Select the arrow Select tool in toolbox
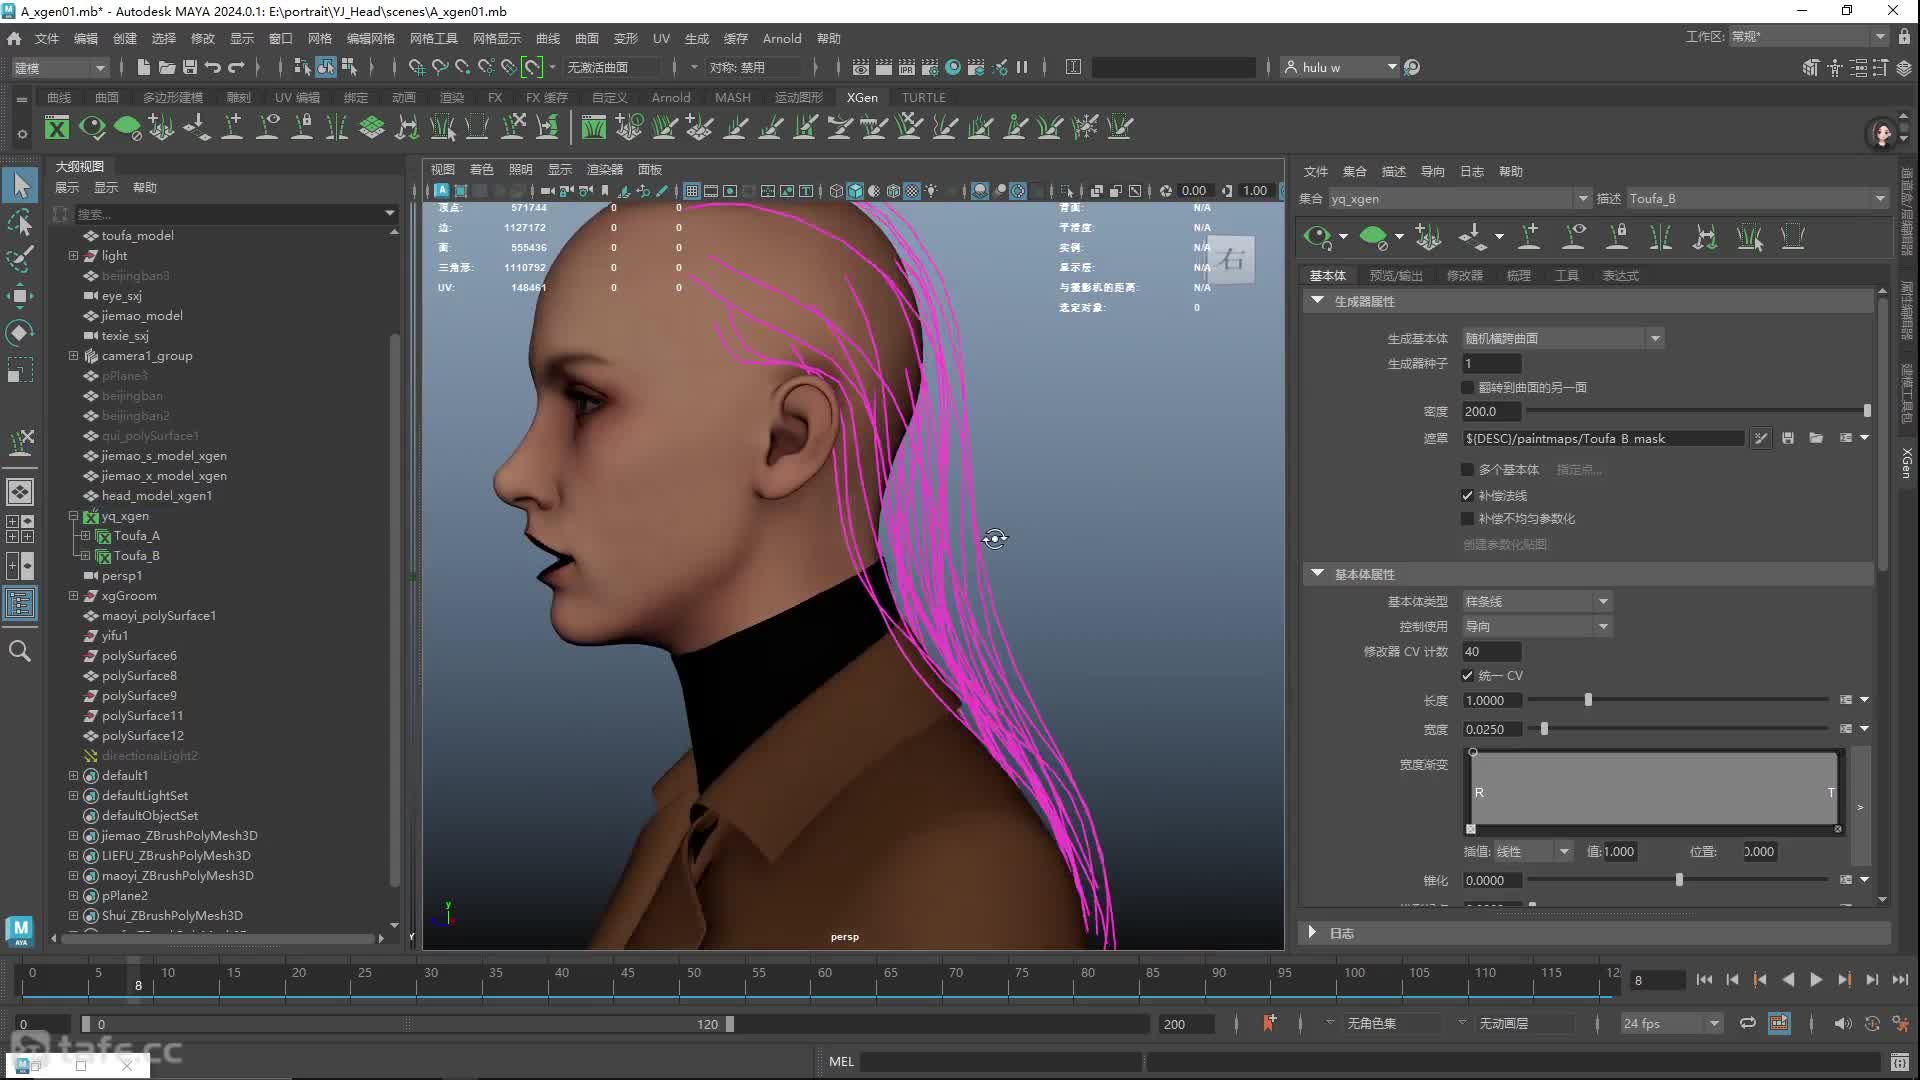The width and height of the screenshot is (1920, 1080). pyautogui.click(x=21, y=184)
